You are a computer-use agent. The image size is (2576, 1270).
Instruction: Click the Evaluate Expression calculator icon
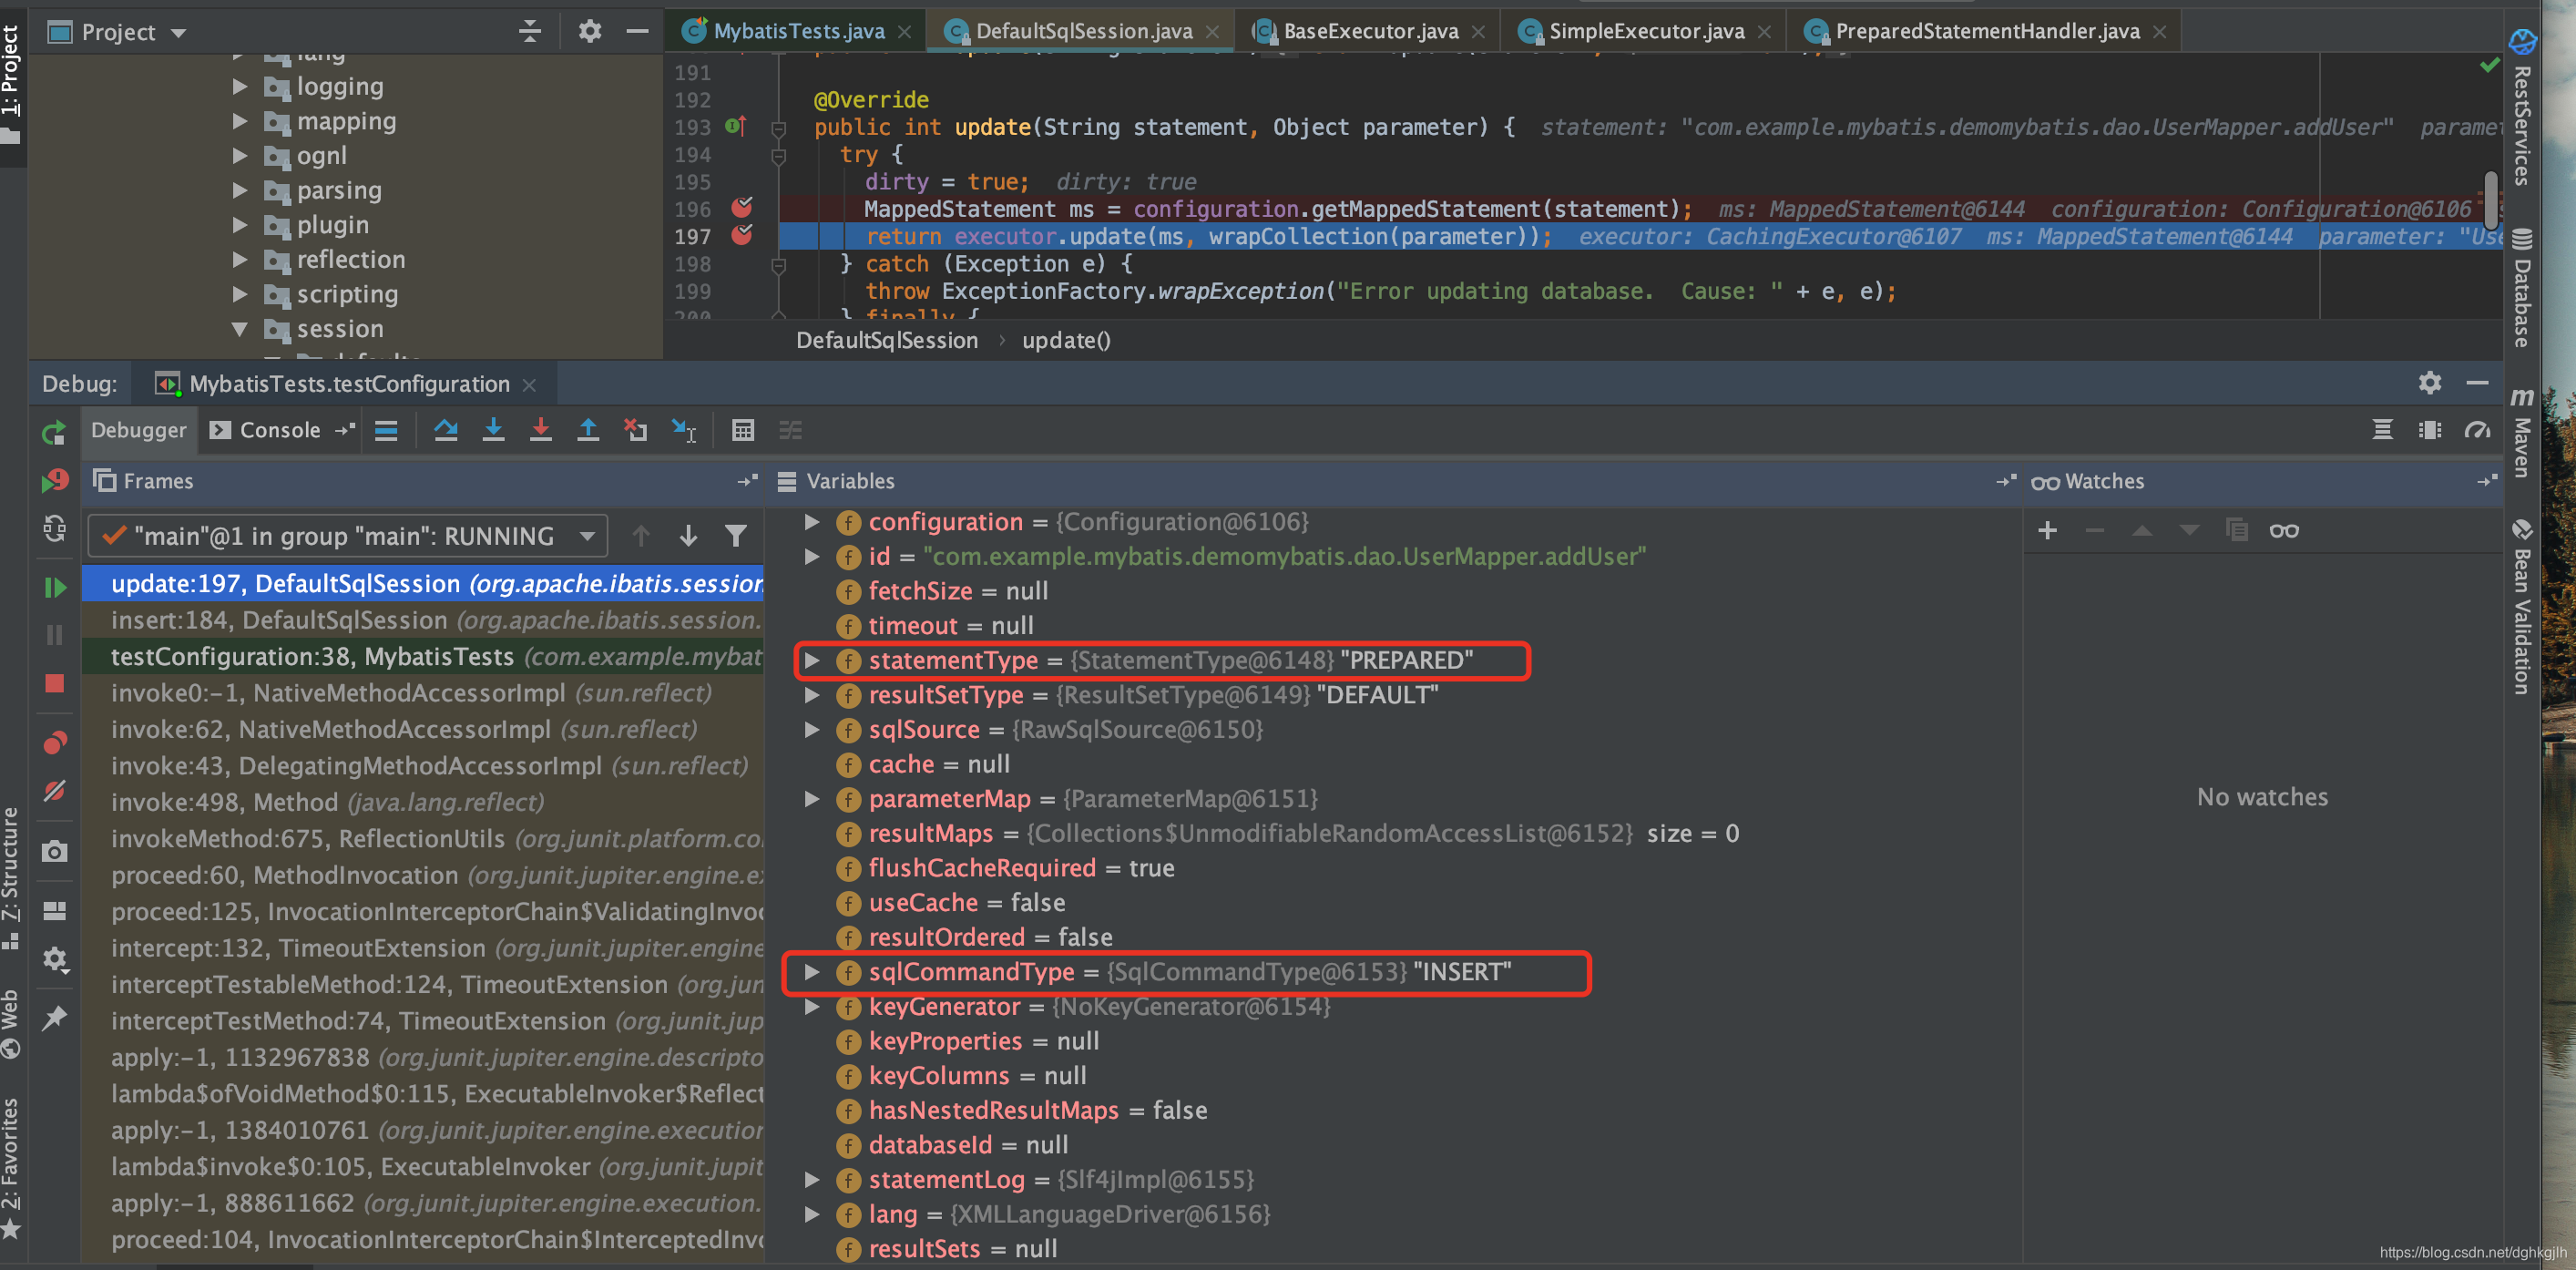[x=742, y=430]
